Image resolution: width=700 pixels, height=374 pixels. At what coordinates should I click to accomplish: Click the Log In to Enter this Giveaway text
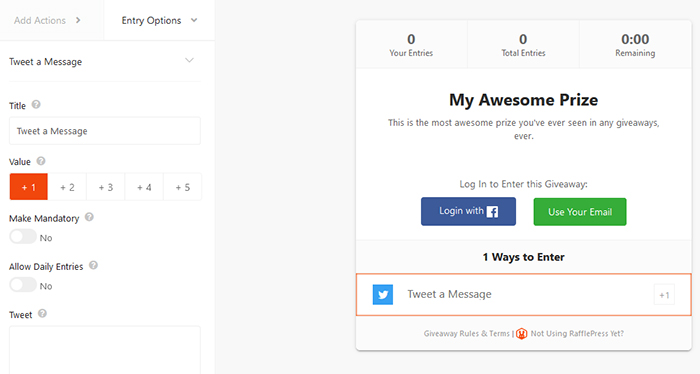pos(524,184)
